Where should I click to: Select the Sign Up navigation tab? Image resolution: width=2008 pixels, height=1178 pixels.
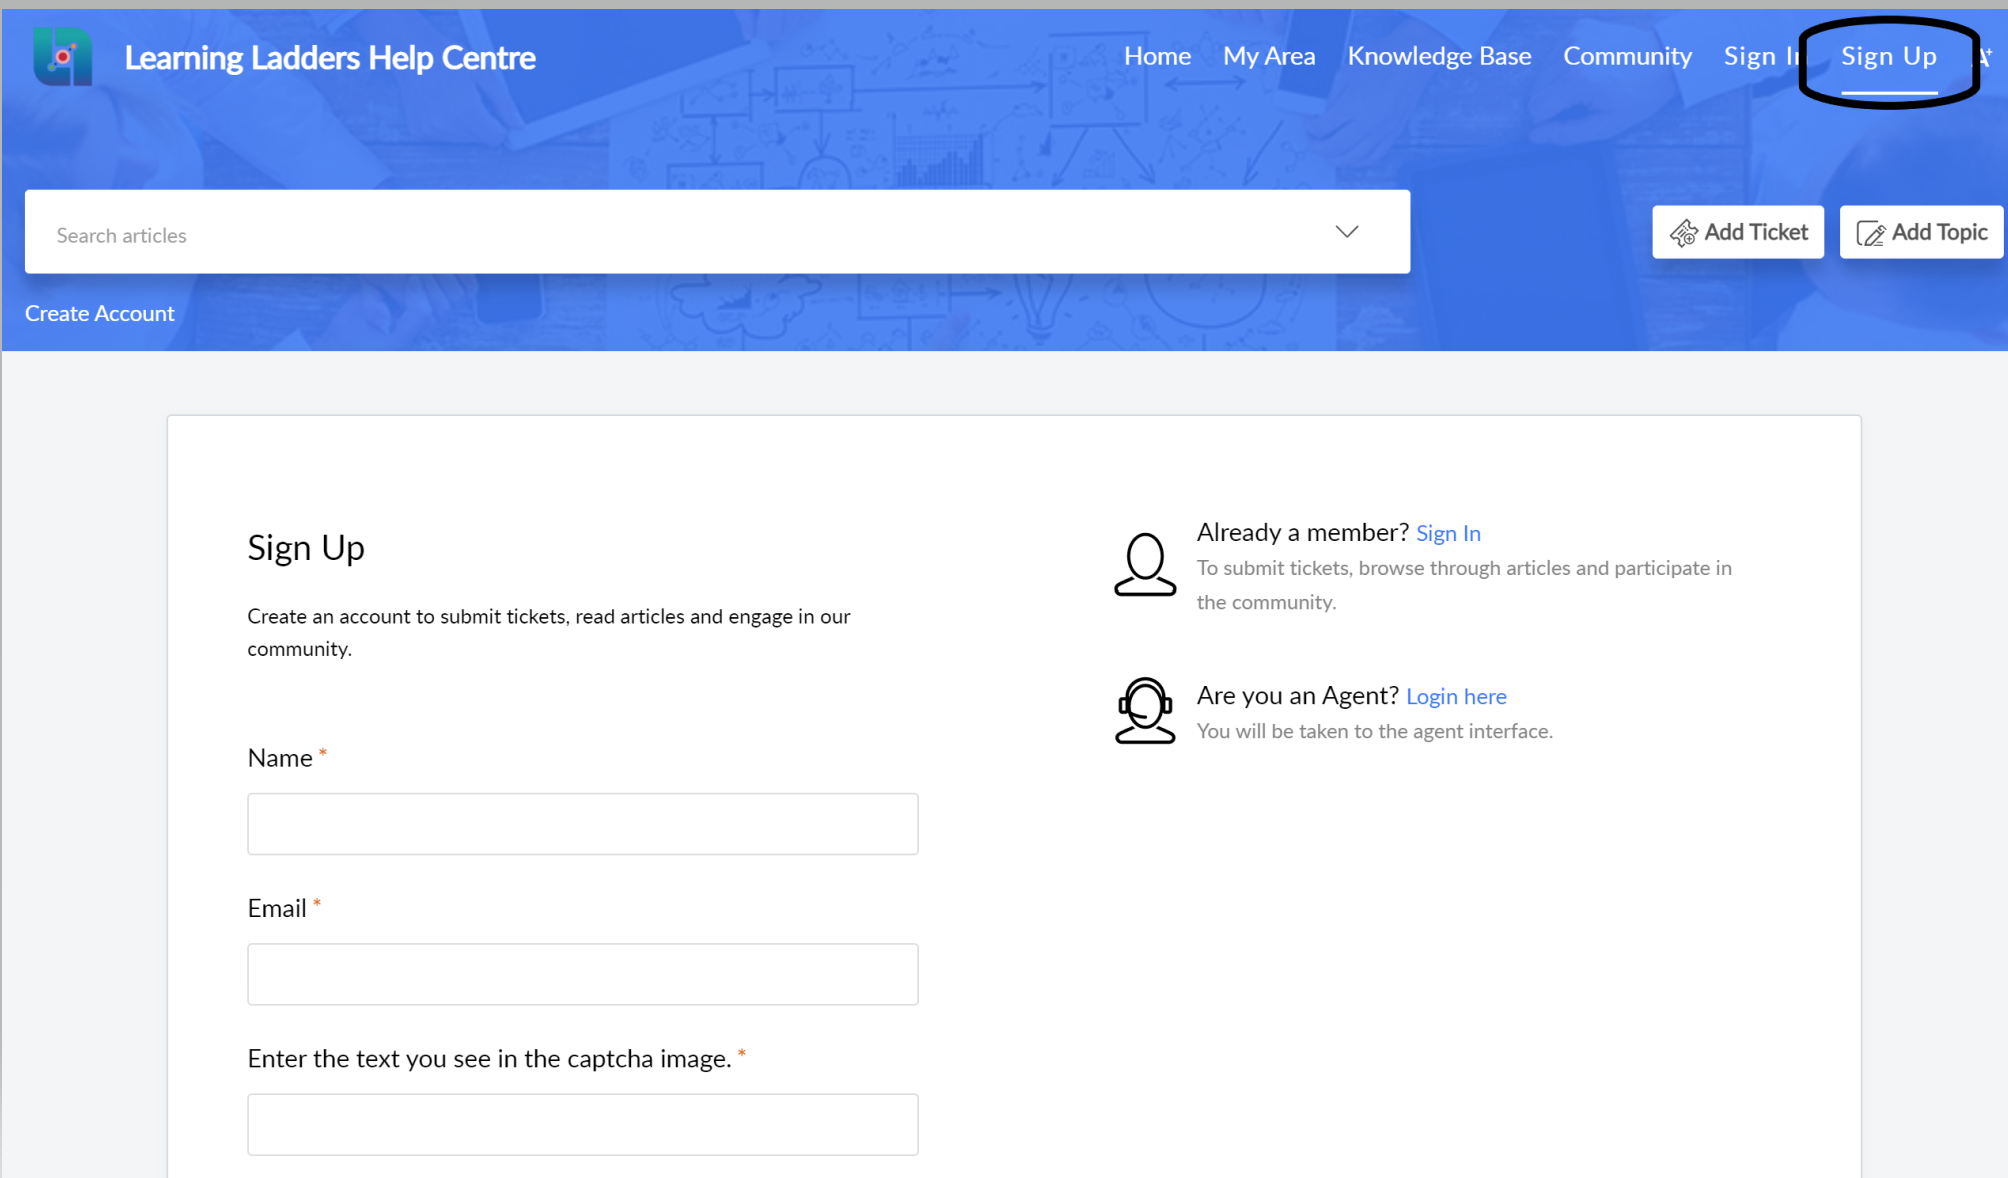tap(1890, 56)
